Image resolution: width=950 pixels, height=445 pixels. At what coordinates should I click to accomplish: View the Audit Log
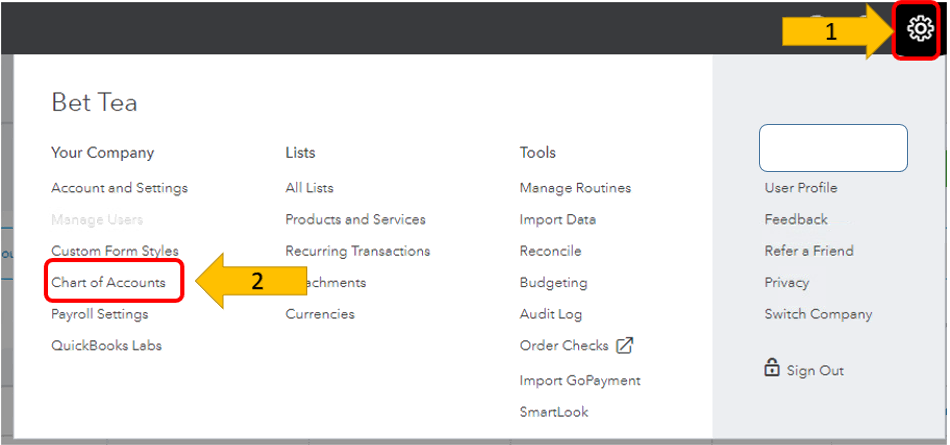point(550,314)
